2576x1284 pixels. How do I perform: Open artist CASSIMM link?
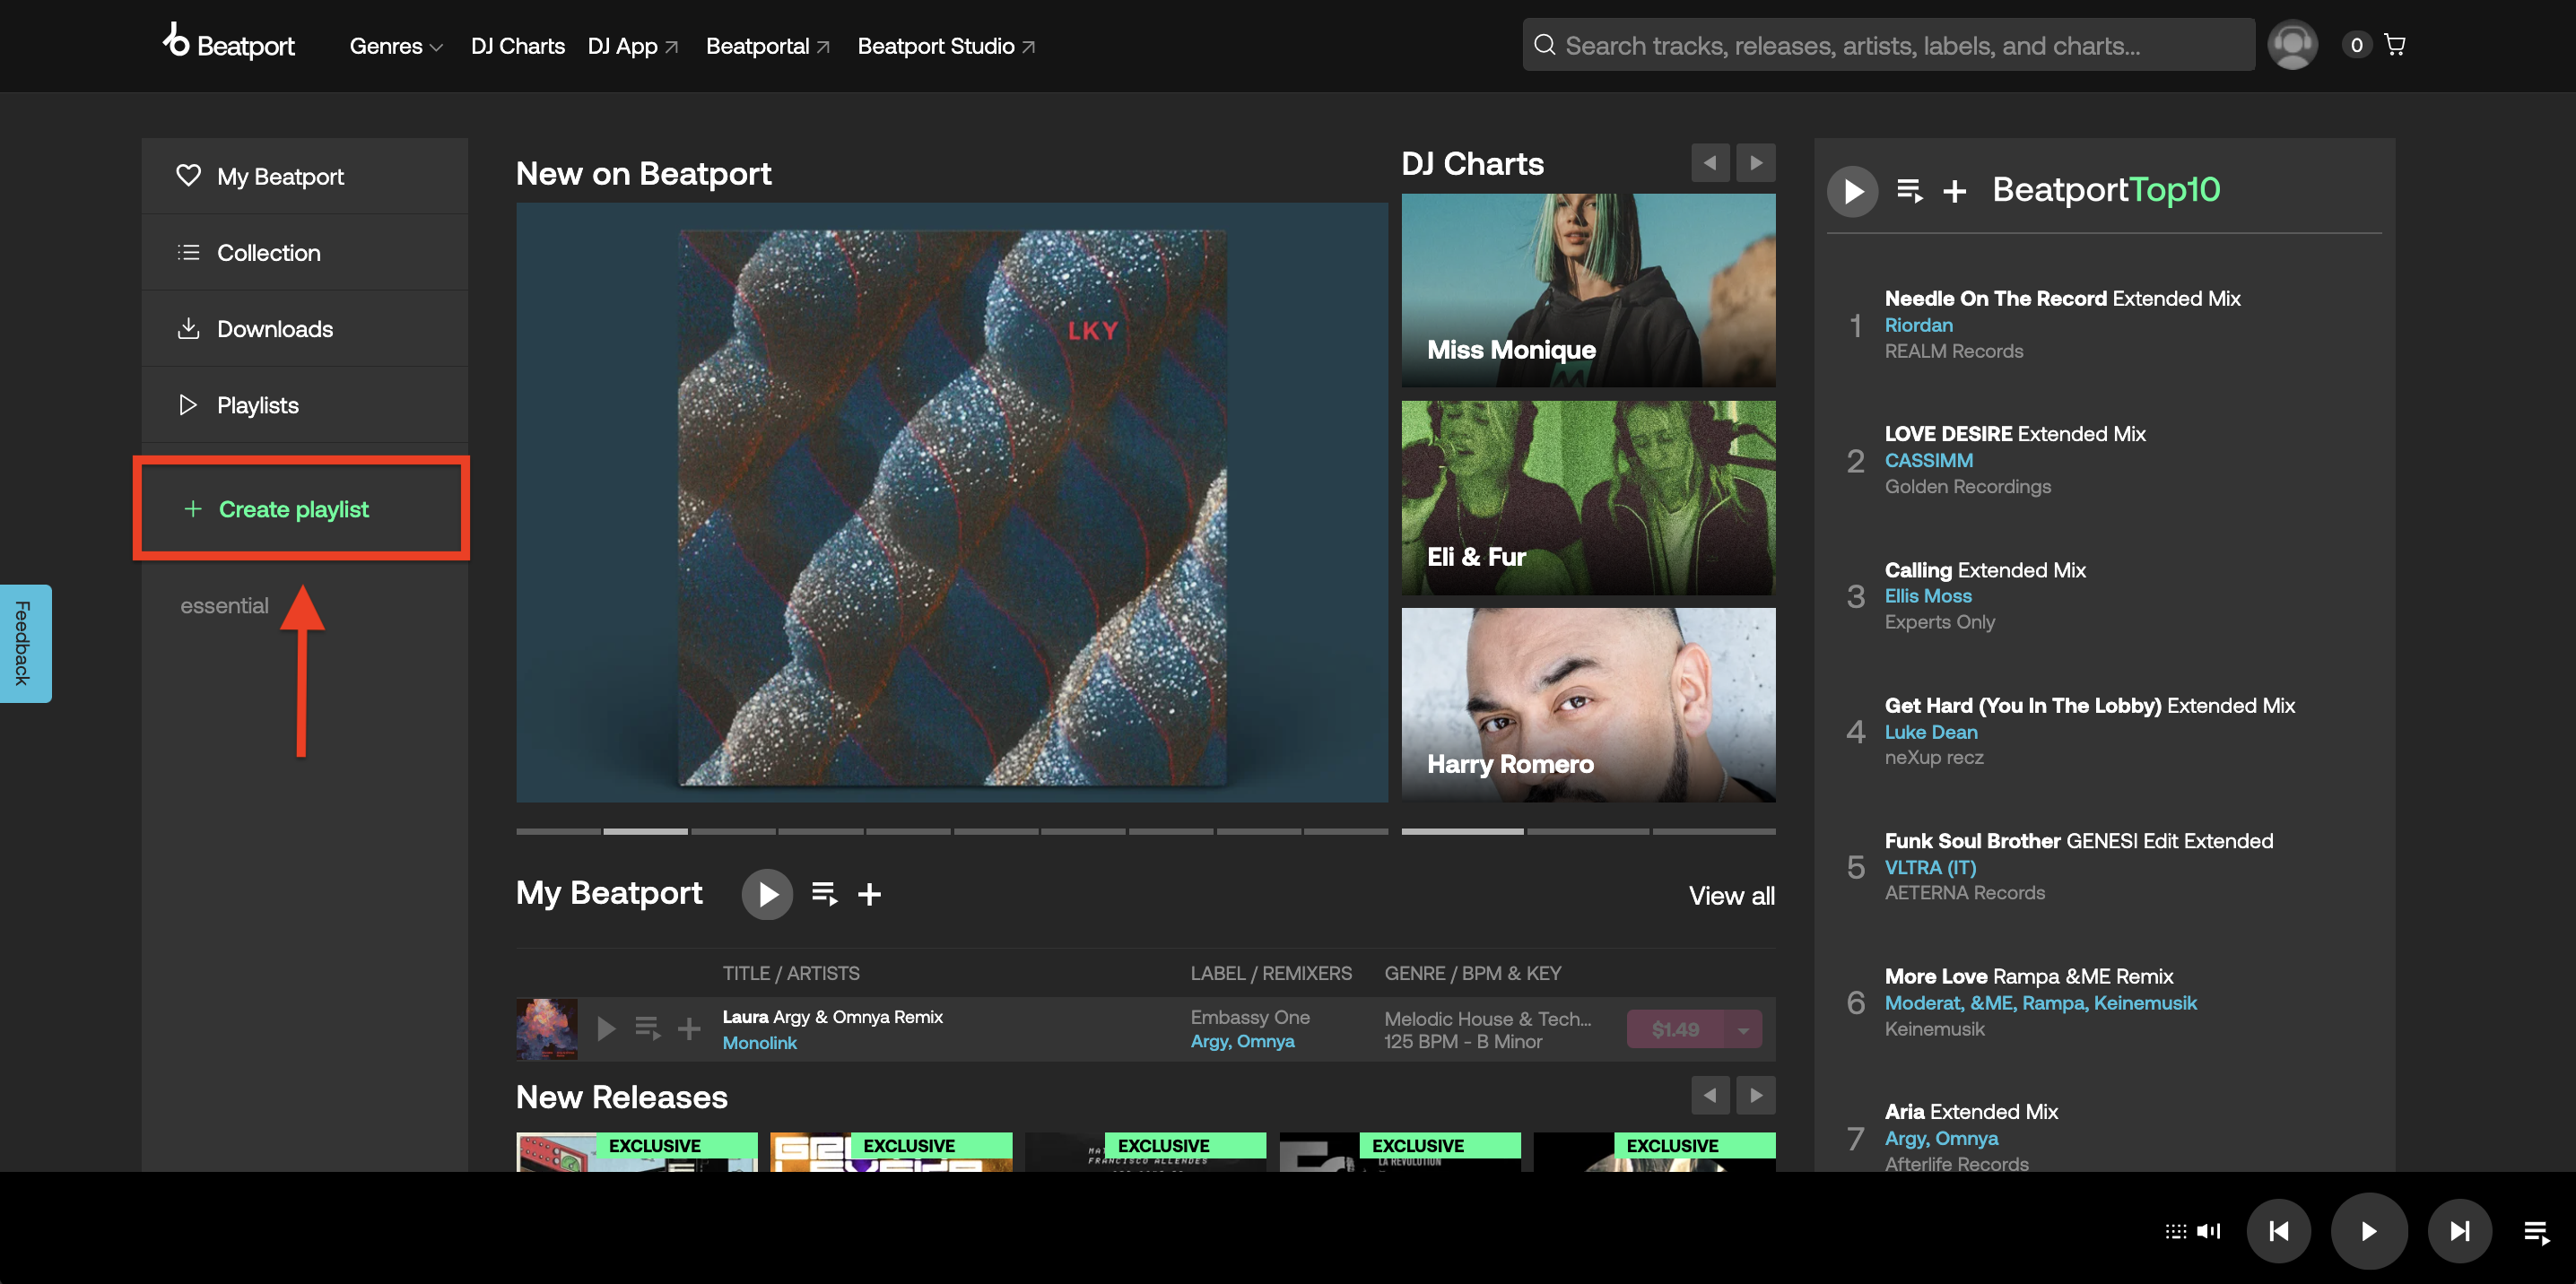[1928, 460]
